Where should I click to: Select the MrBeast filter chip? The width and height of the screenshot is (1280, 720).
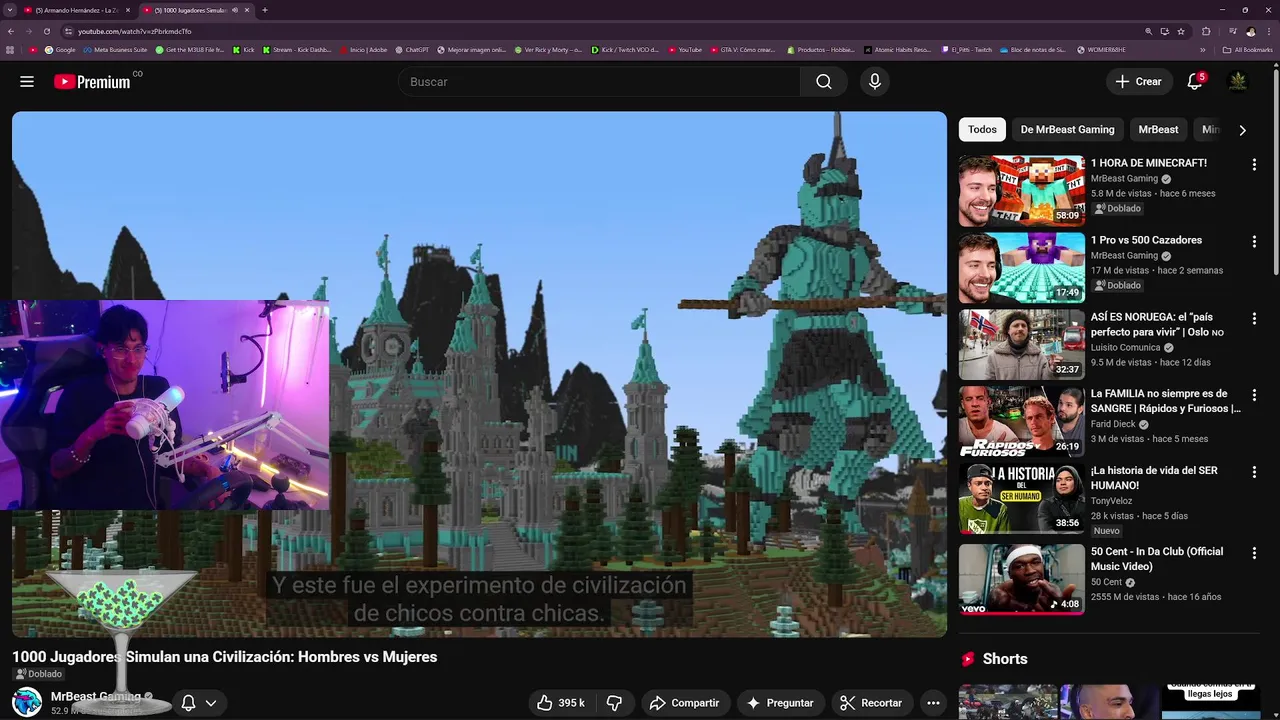(1158, 129)
